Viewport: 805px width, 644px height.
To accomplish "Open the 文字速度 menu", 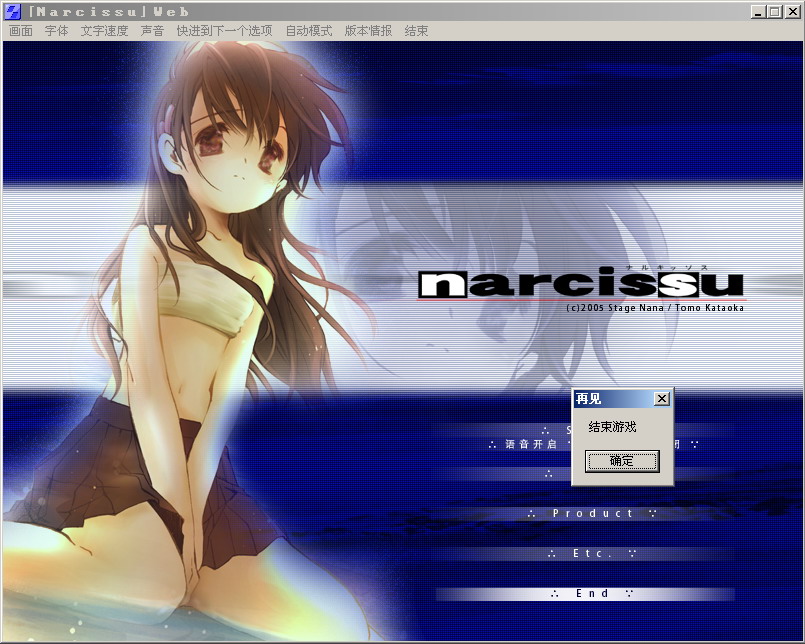I will coord(104,31).
